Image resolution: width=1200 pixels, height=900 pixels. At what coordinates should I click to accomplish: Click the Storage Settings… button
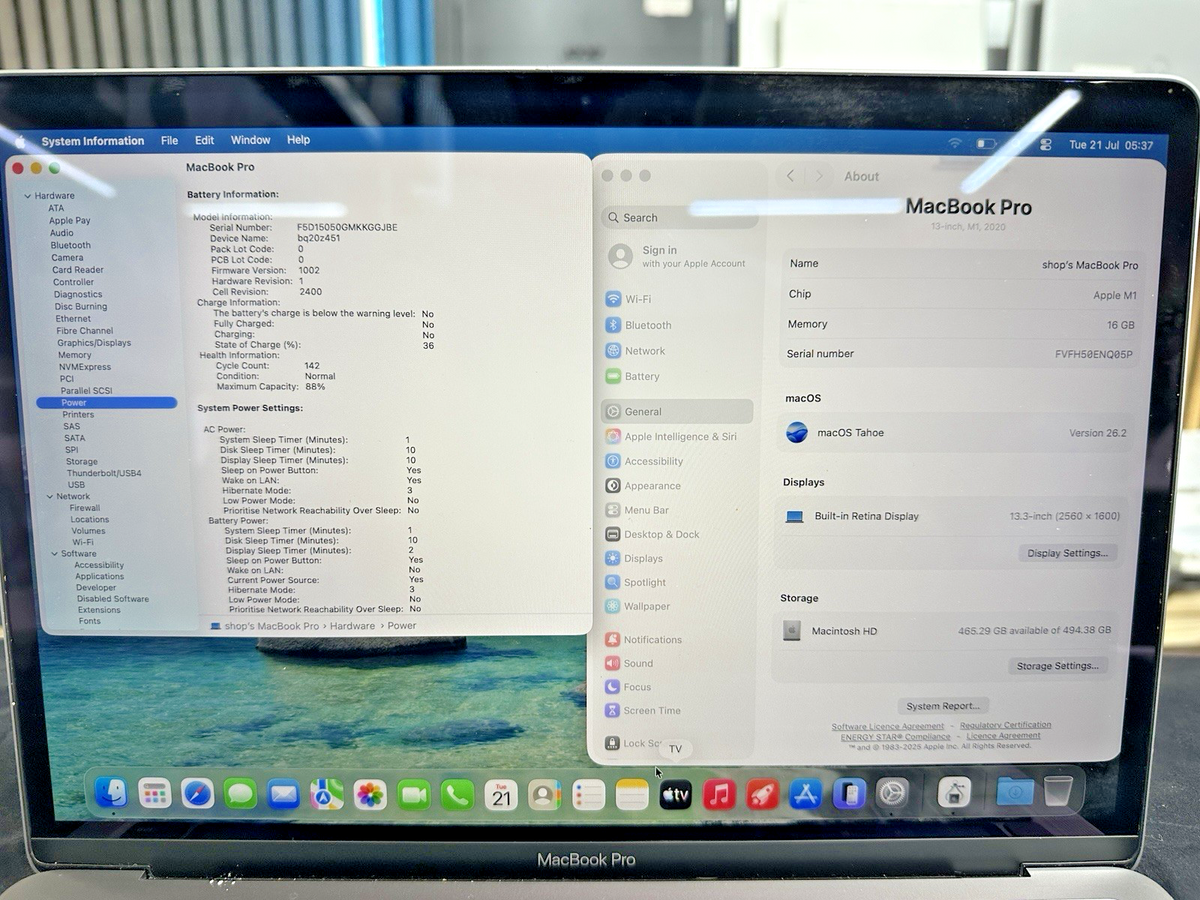click(x=1057, y=666)
